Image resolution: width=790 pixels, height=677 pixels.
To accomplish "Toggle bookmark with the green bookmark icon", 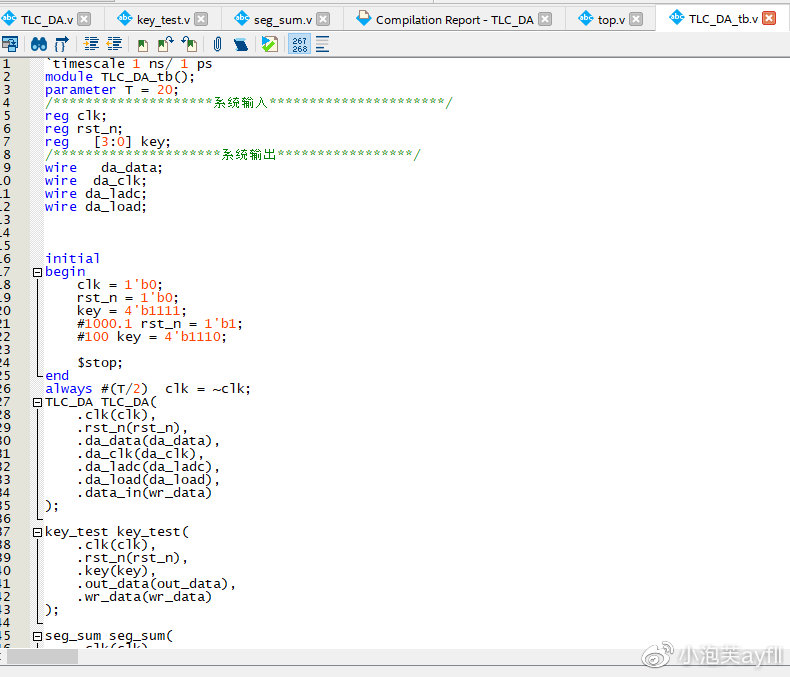I will tap(143, 45).
